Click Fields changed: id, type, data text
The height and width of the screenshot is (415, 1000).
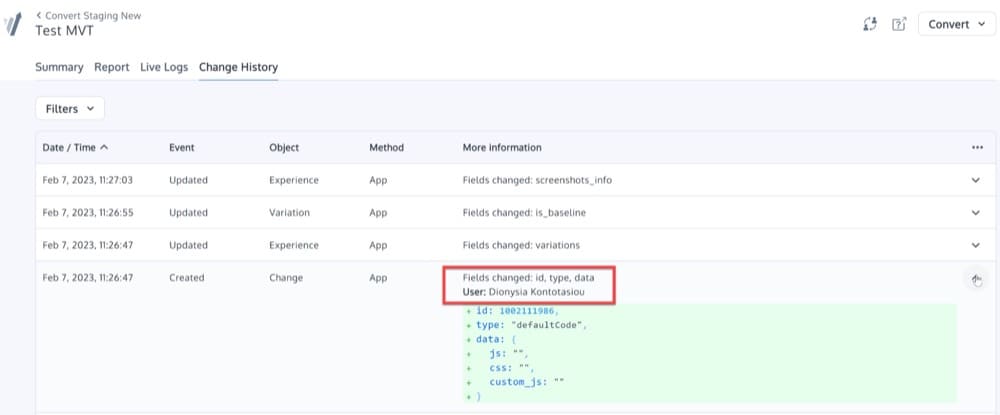pos(528,278)
